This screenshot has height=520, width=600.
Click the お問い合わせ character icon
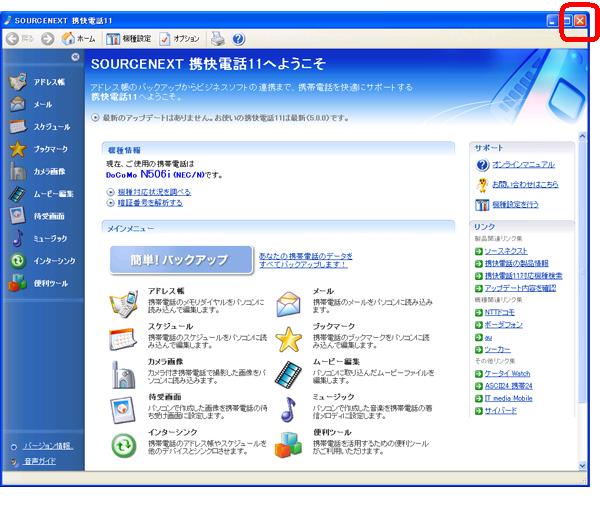pos(482,185)
